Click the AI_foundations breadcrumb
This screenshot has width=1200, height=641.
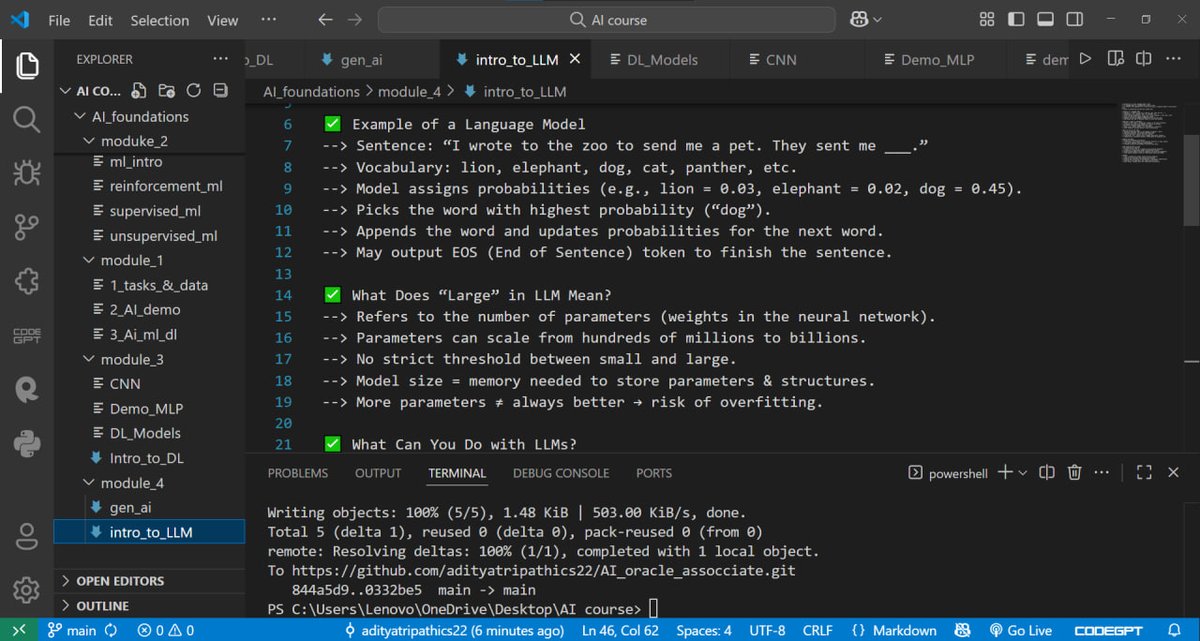tap(311, 91)
